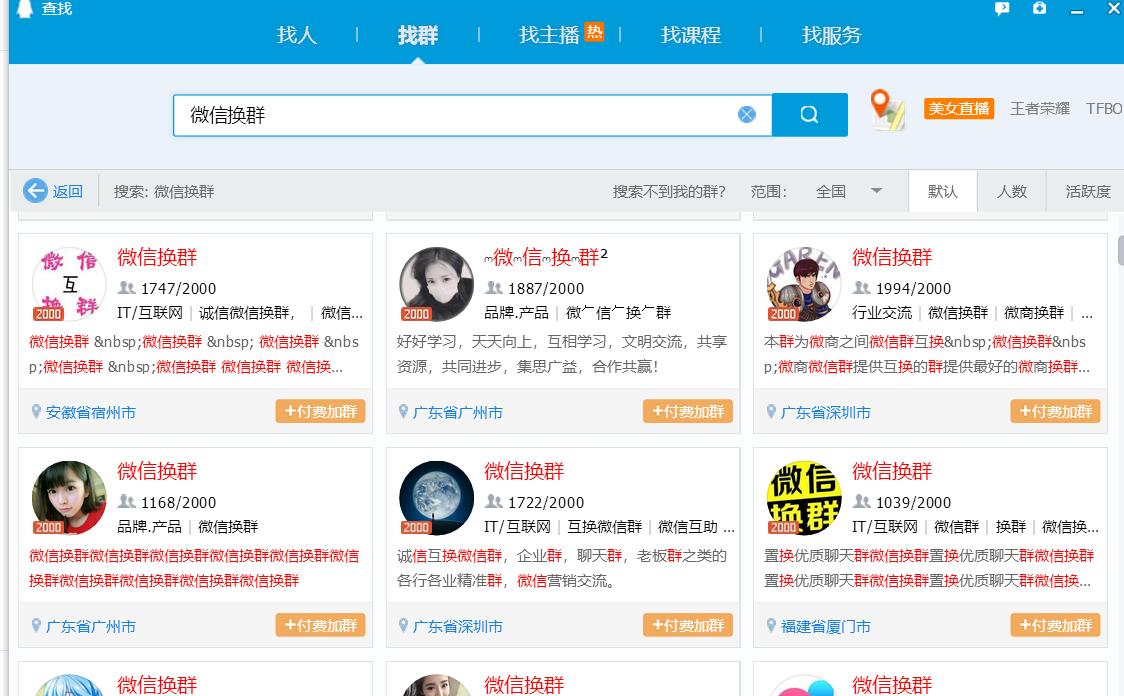This screenshot has width=1124, height=696.
Task: Open the 搜索不到我的群? help link
Action: 669,191
